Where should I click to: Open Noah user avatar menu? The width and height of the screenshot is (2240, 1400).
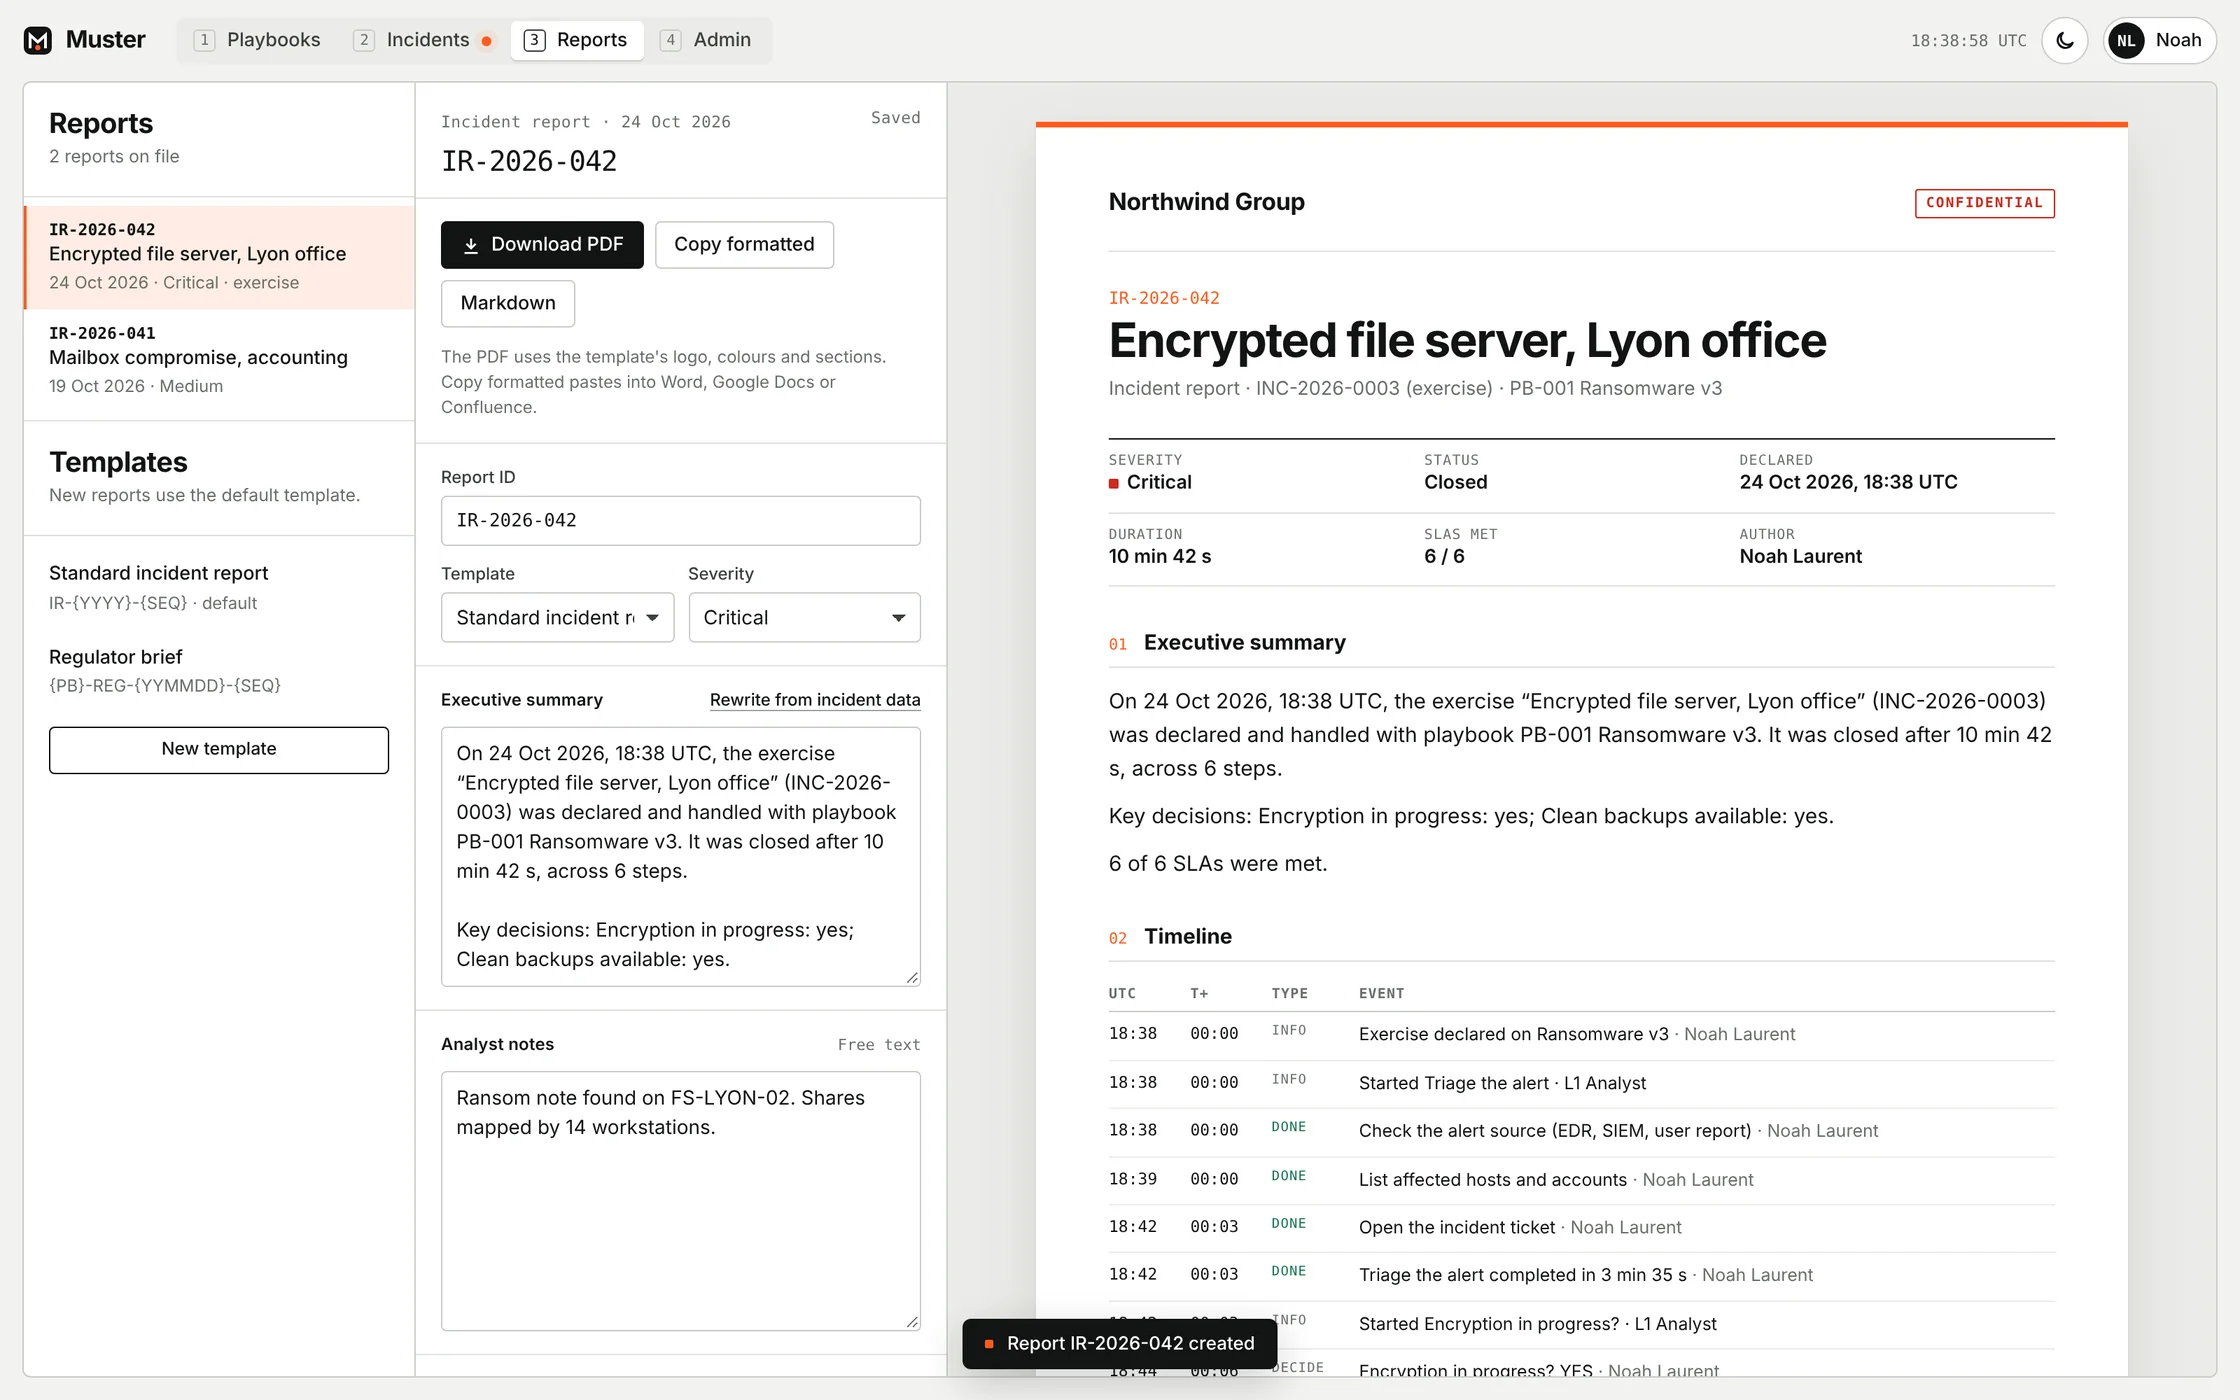[x=2159, y=41]
